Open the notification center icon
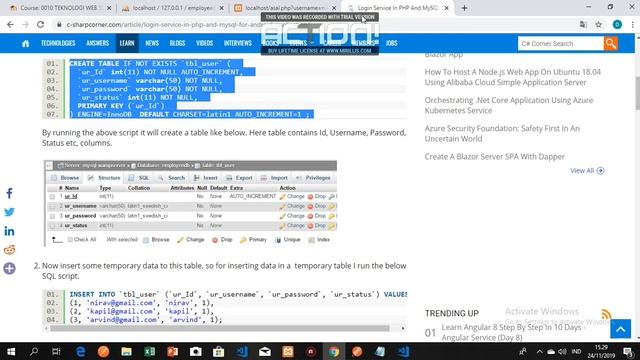The image size is (640, 360). [x=629, y=351]
